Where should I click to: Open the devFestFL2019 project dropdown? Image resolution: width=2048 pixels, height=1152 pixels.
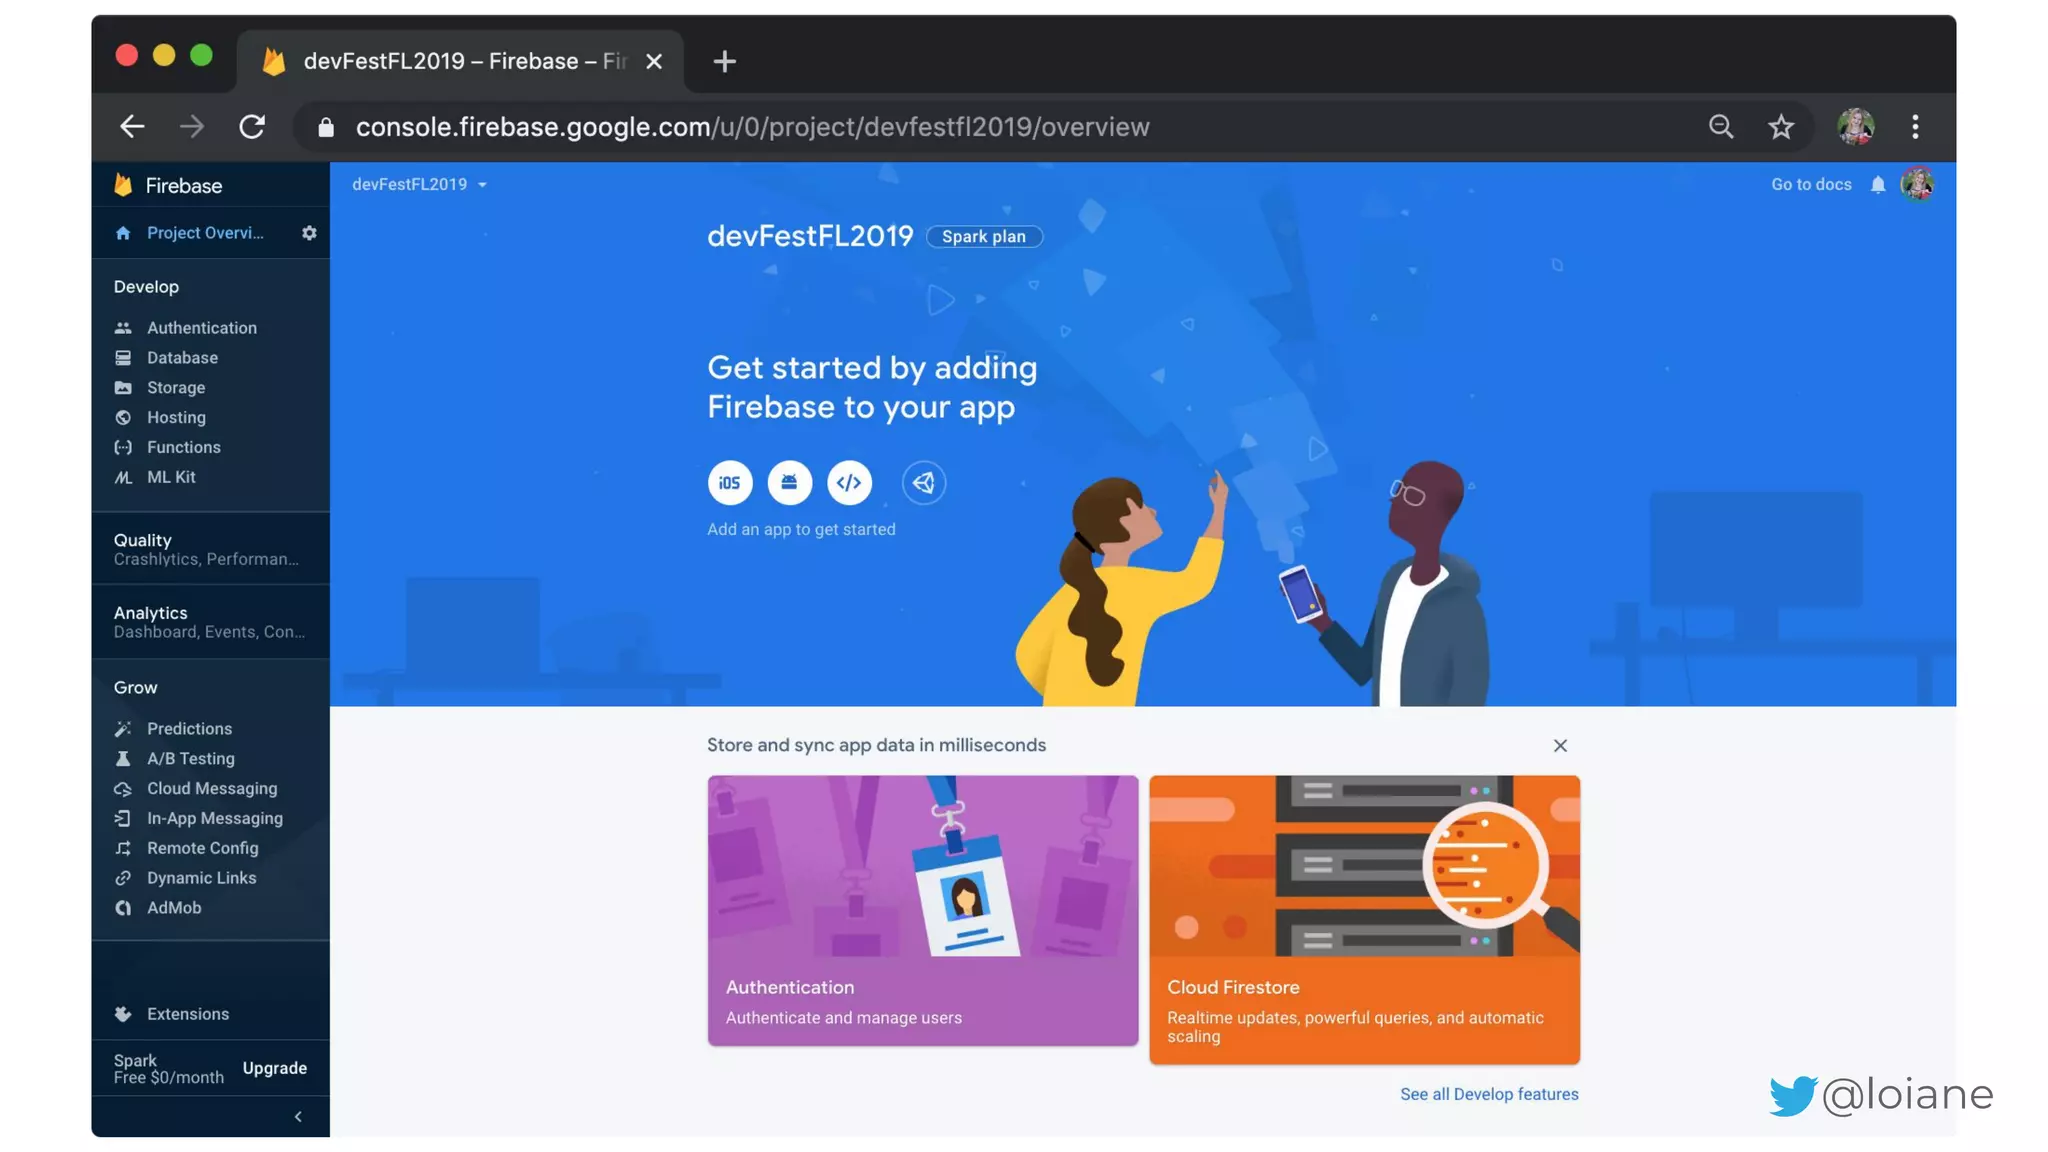tap(419, 184)
